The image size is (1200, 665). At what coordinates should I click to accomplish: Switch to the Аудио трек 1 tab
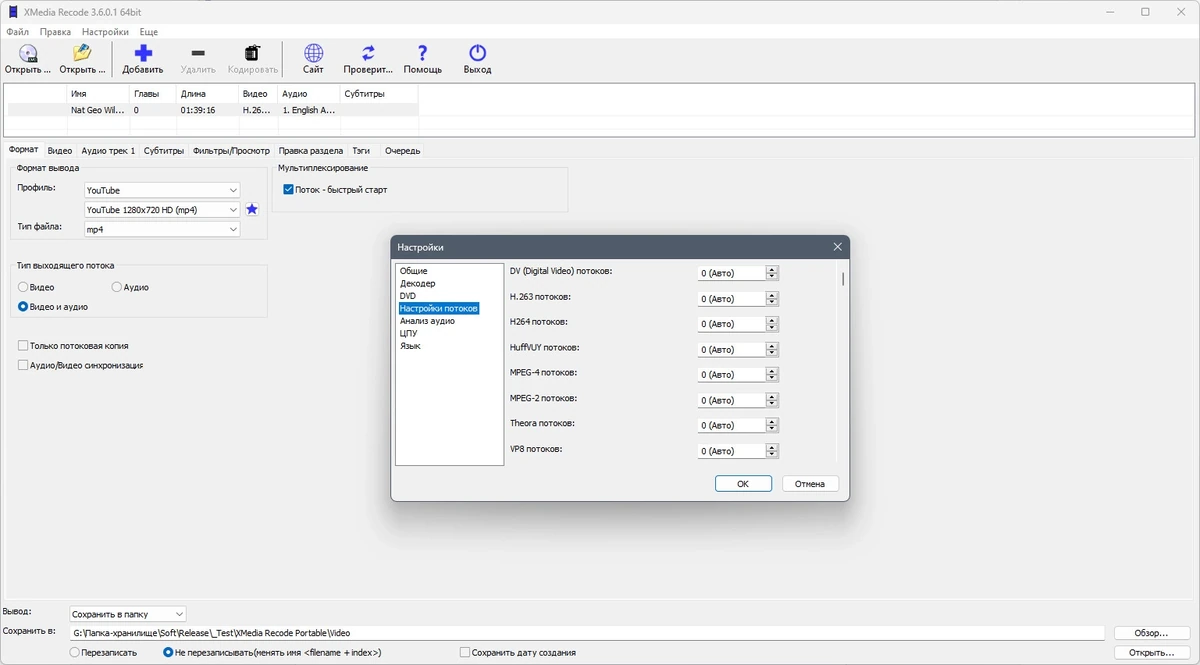(108, 151)
